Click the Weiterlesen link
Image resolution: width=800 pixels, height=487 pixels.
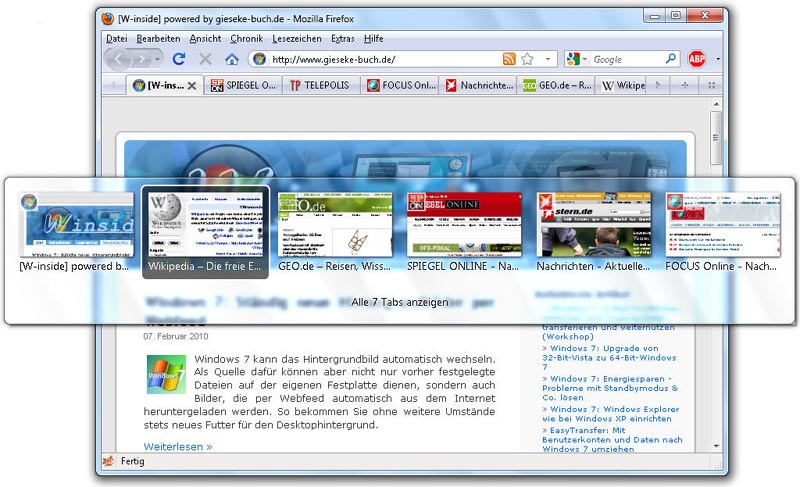point(178,446)
